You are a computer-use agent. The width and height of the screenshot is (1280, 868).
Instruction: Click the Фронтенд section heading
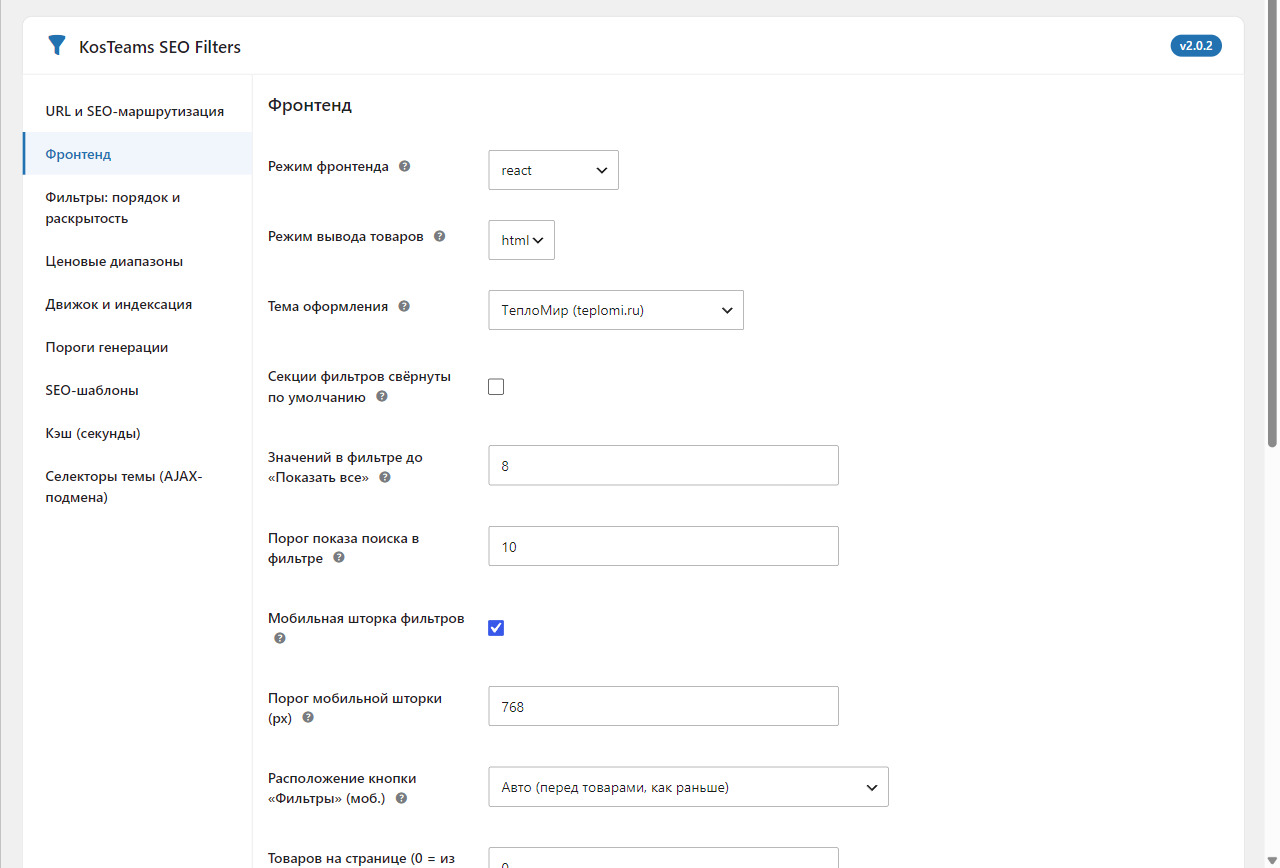click(310, 105)
